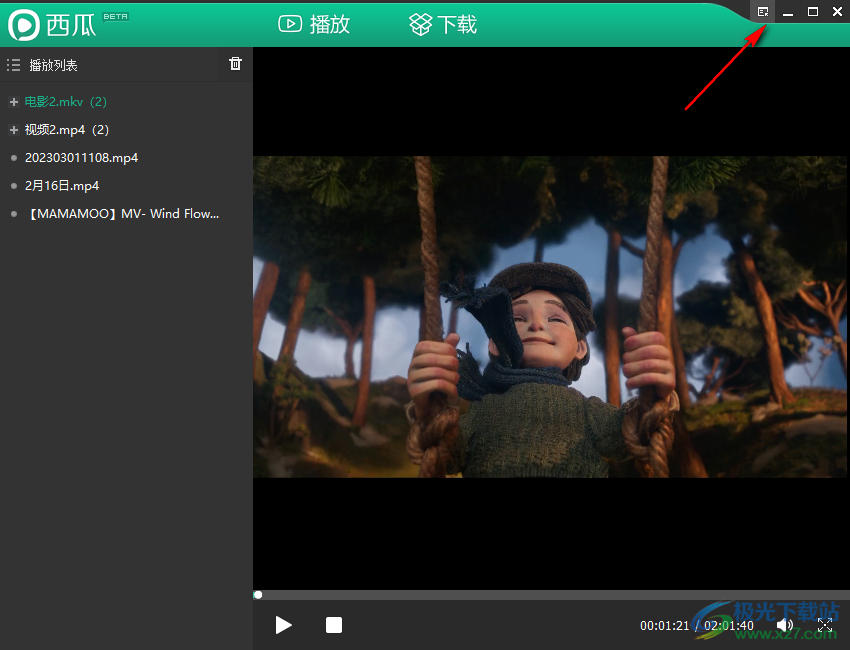Click the 播放列表 header label

[x=53, y=65]
